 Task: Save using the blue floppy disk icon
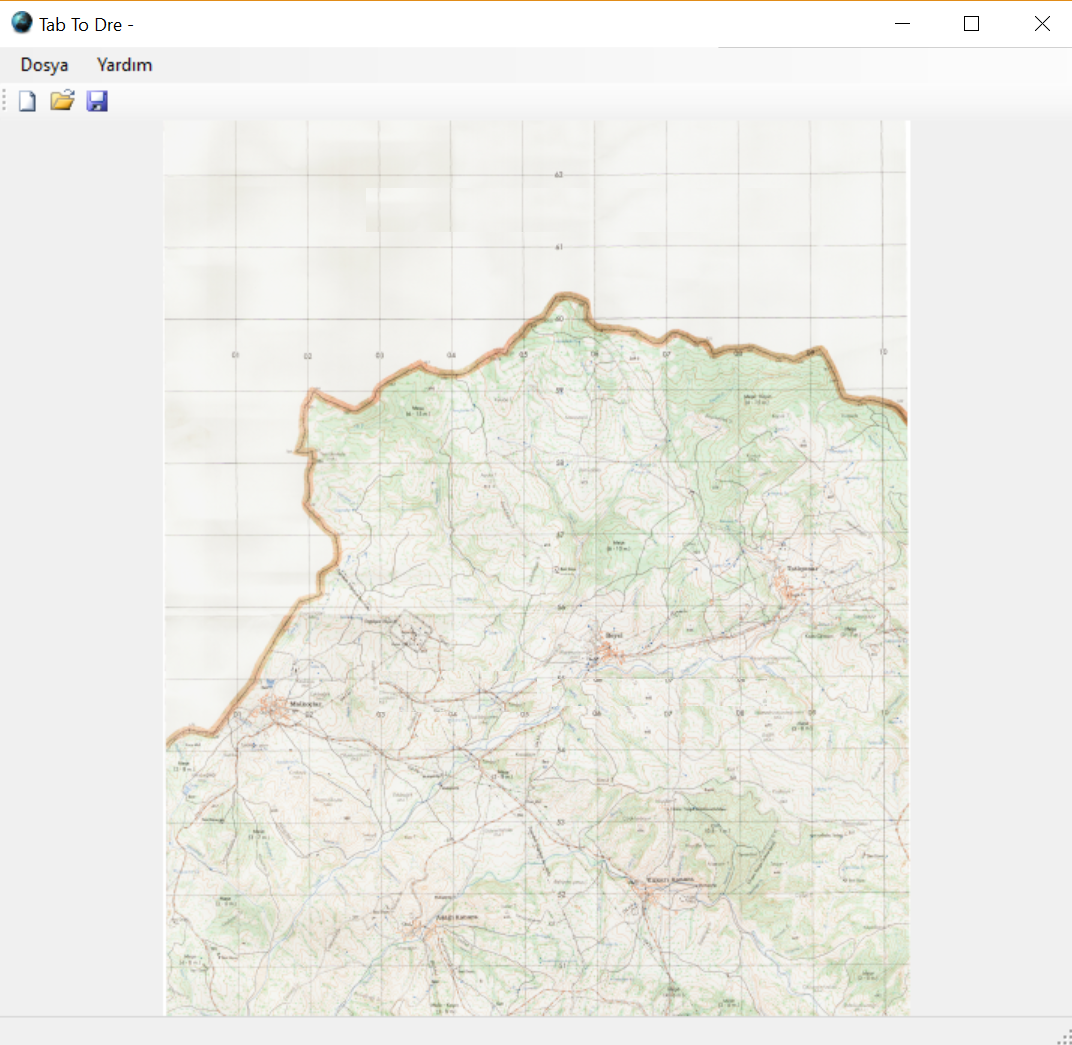coord(97,101)
